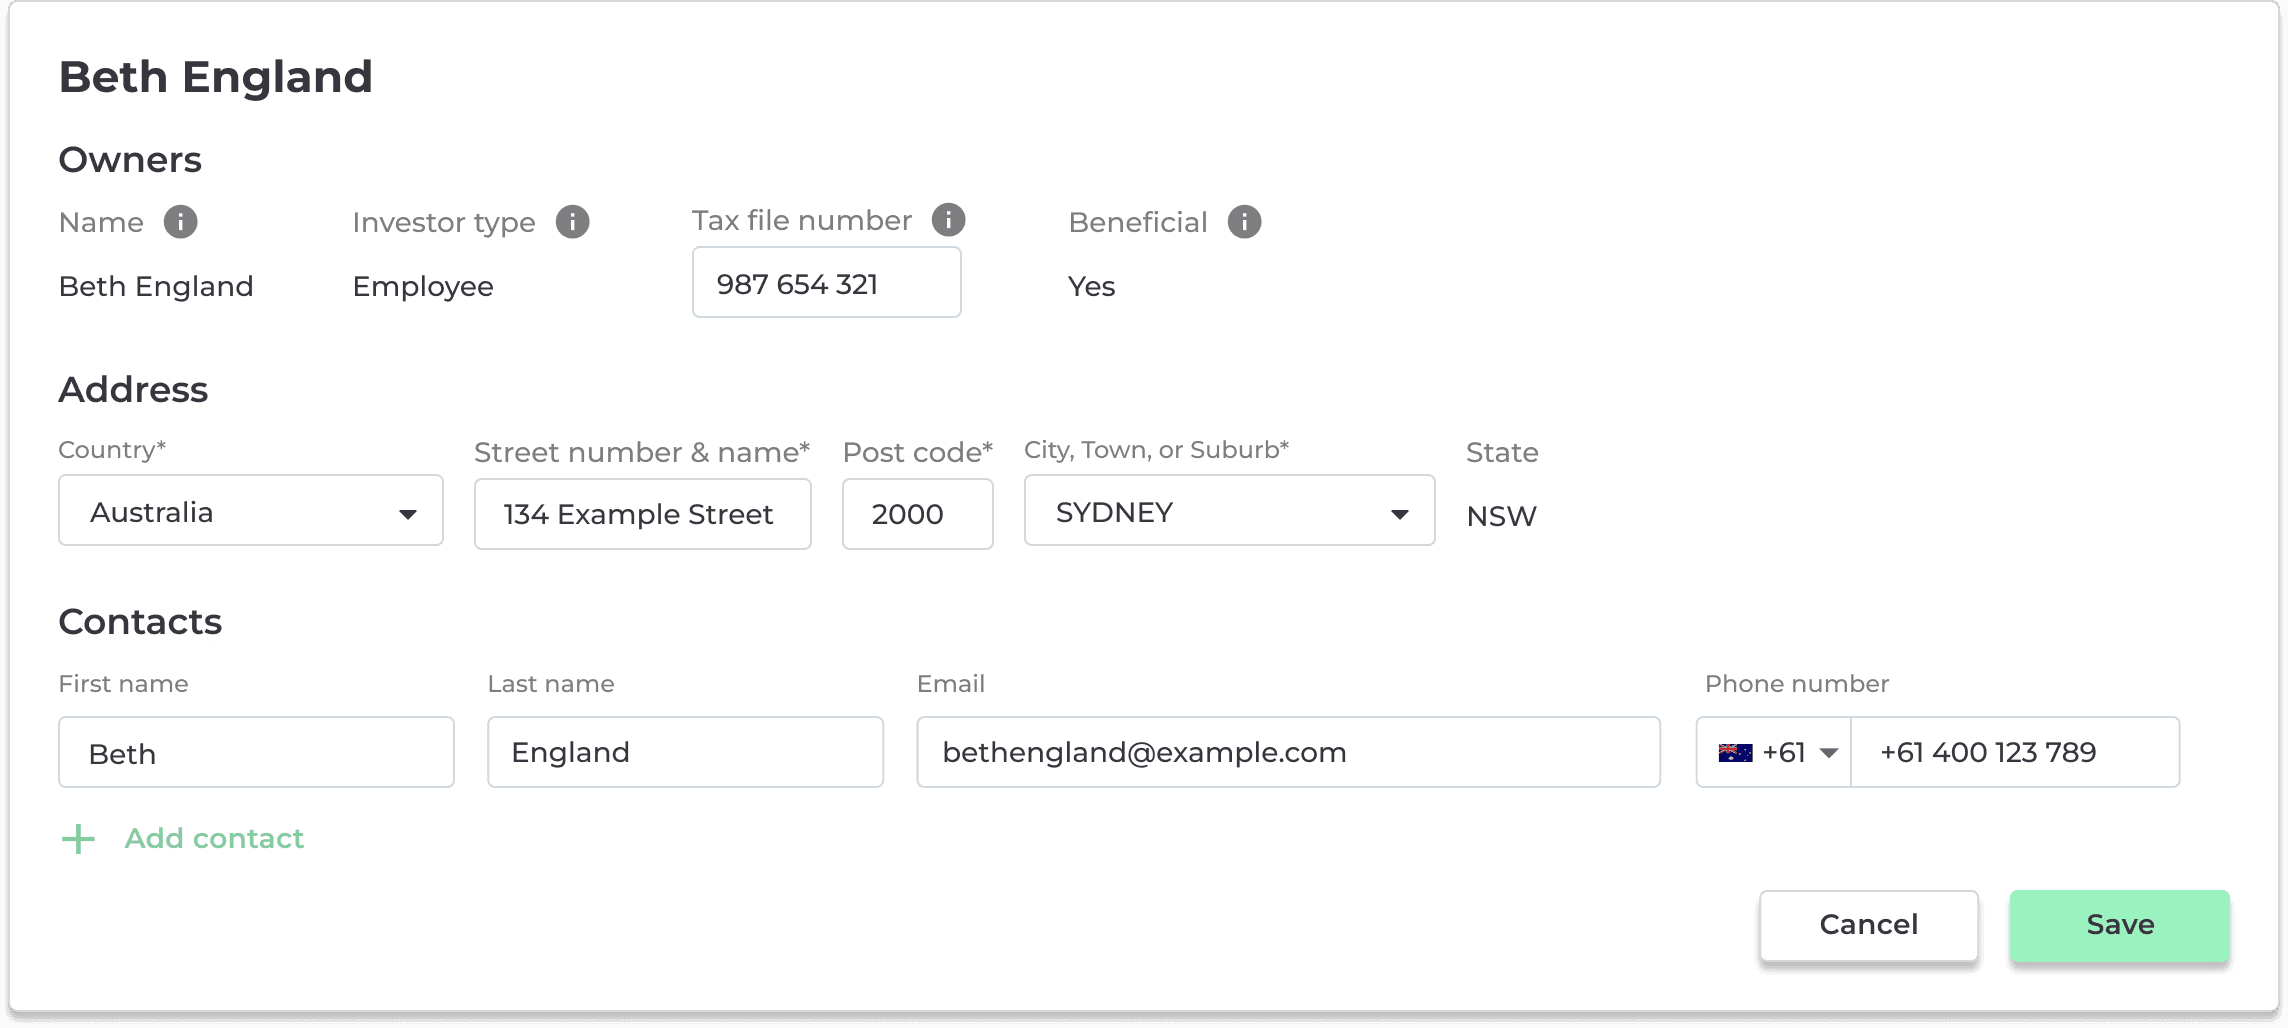Show the Tax file number info tooltip
This screenshot has height=1028, width=2288.
pyautogui.click(x=949, y=220)
